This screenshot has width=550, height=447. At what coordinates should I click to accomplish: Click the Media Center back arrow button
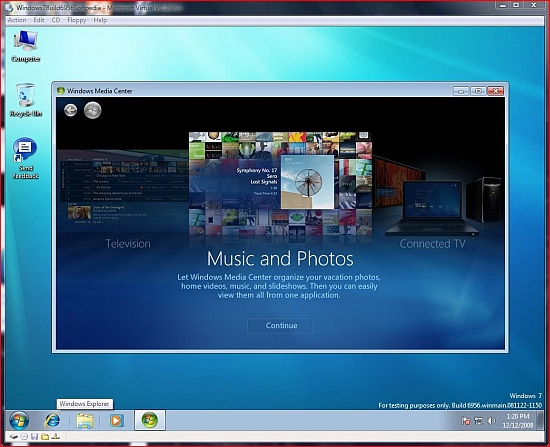point(71,110)
